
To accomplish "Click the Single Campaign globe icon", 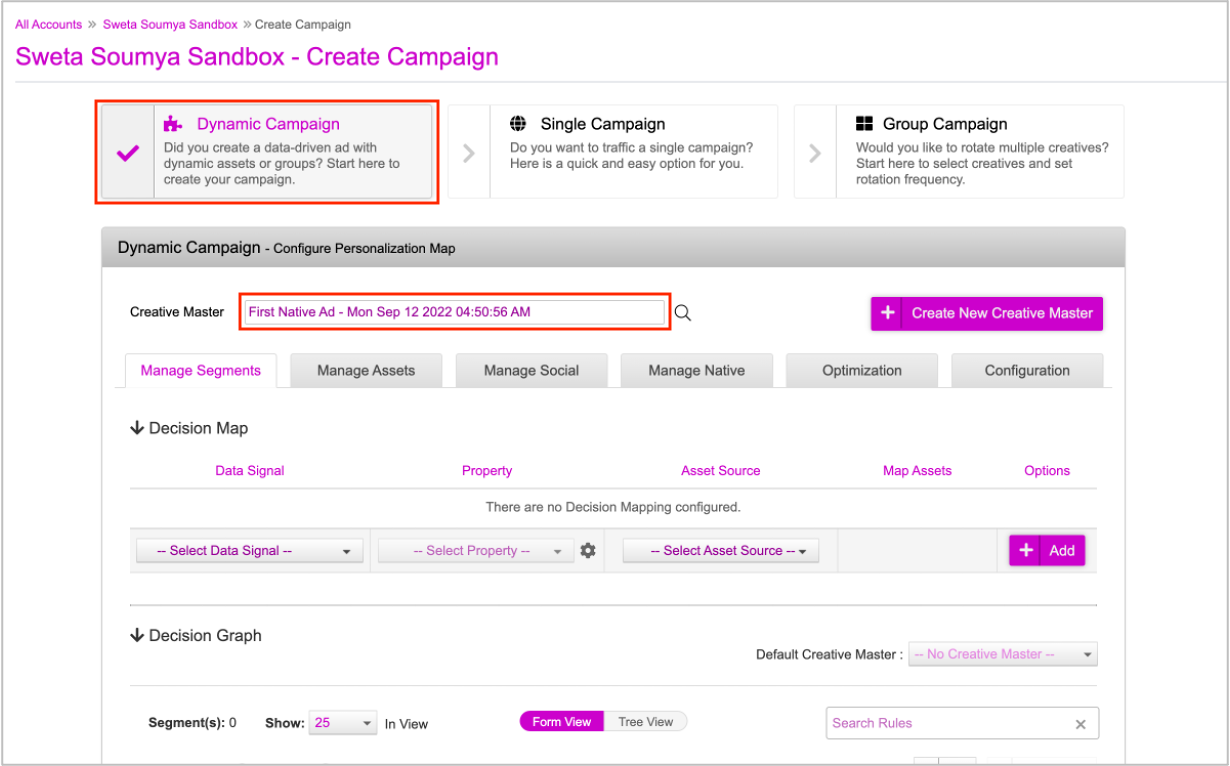I will (x=518, y=124).
